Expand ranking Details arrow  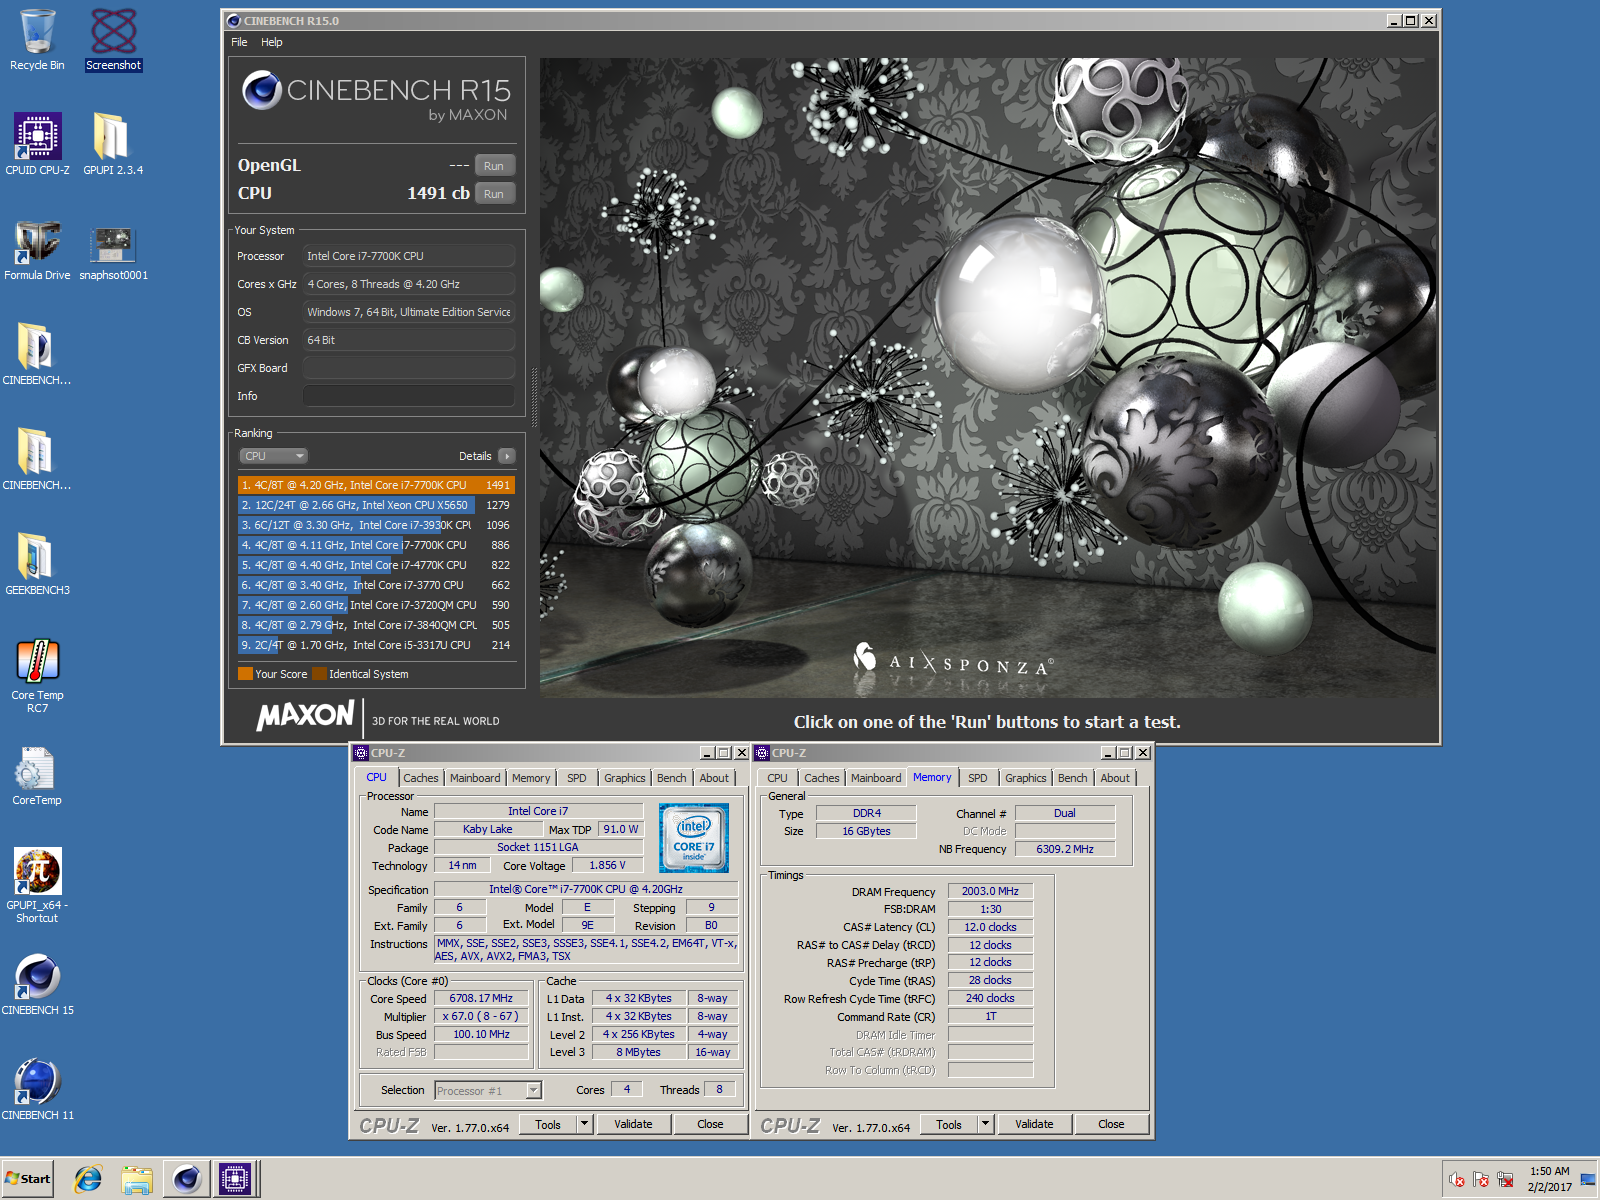[x=507, y=456]
